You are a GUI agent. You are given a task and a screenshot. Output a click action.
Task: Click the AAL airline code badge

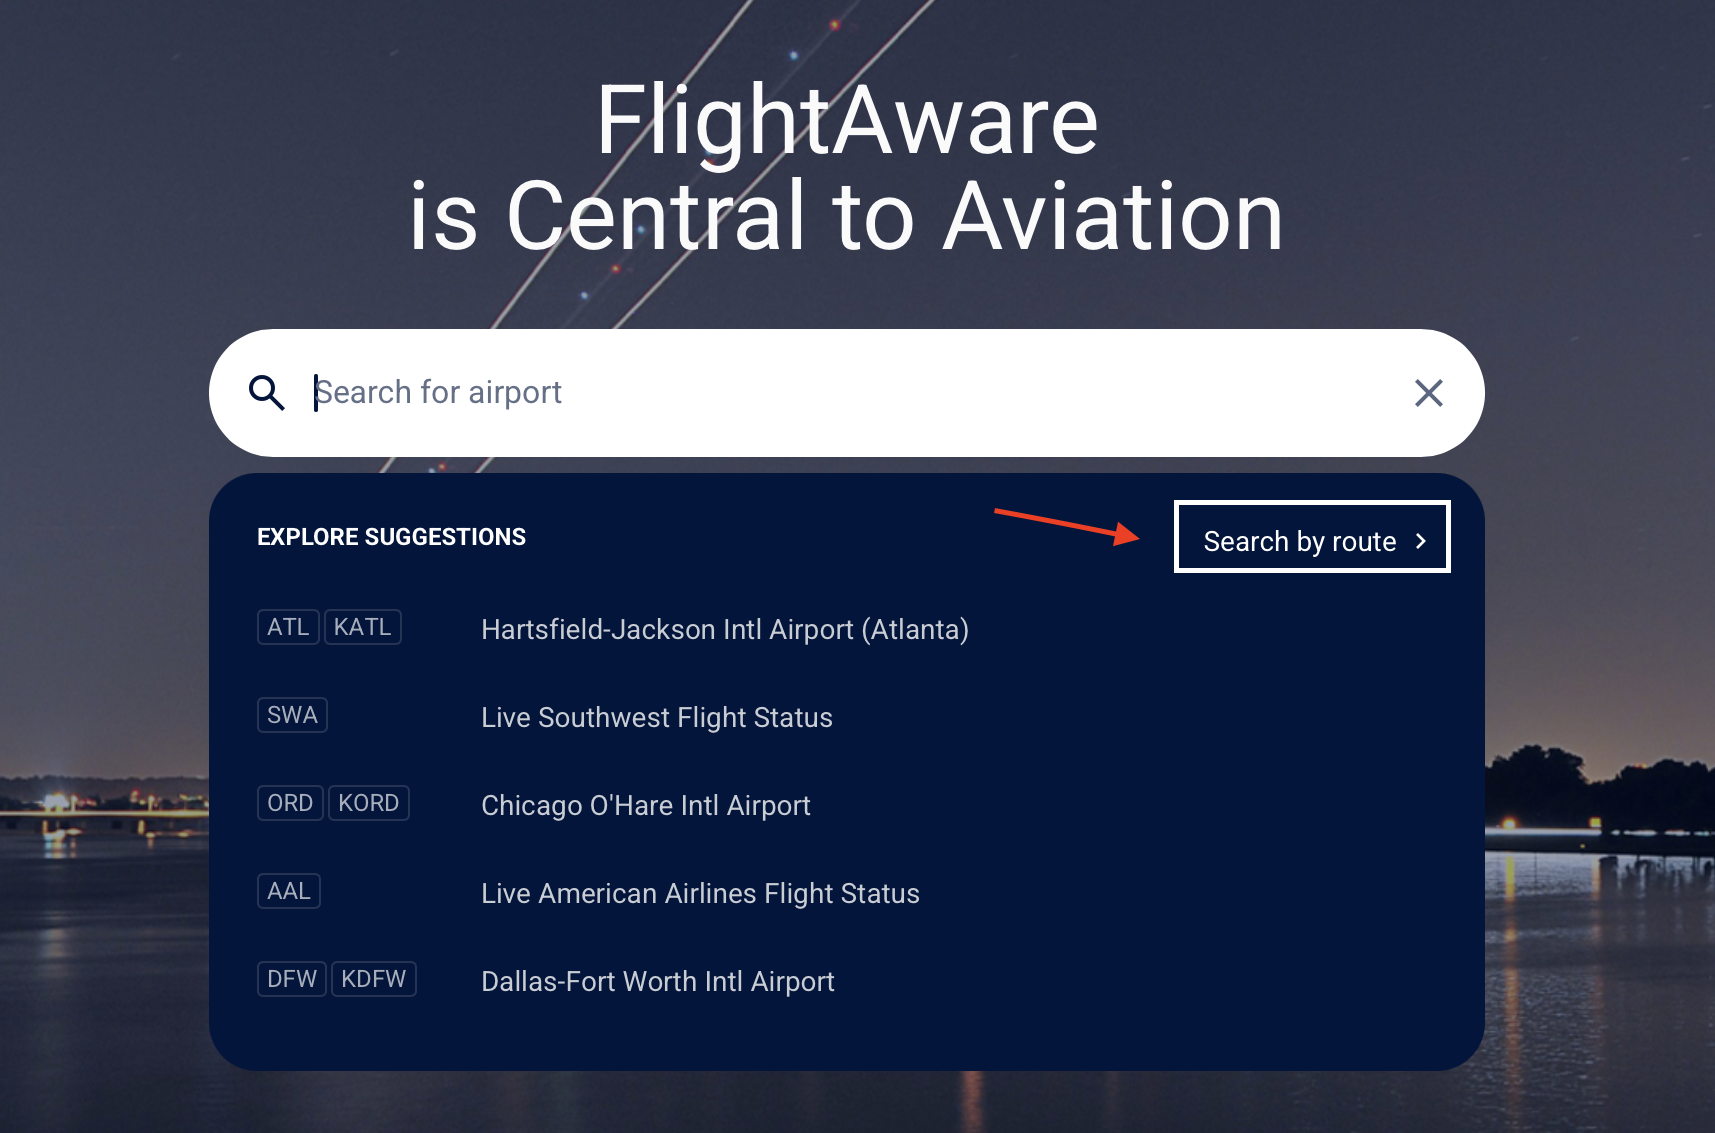[289, 891]
